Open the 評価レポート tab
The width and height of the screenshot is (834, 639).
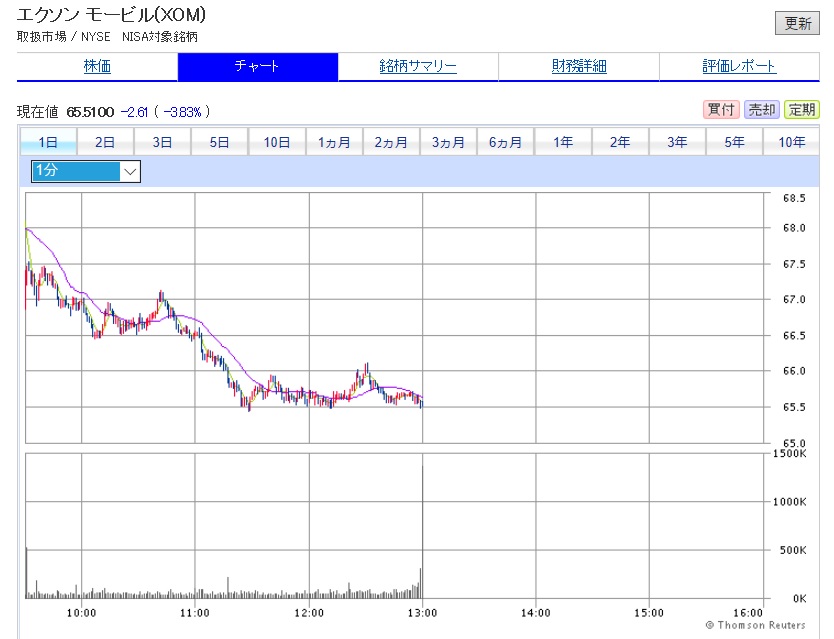pos(739,67)
